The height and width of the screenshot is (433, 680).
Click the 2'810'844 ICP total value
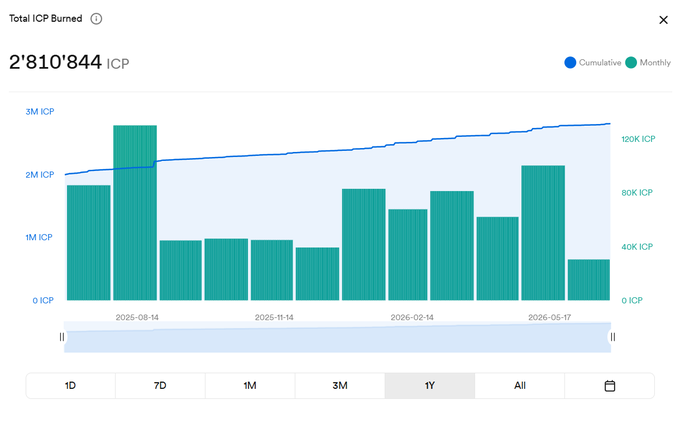coord(69,62)
